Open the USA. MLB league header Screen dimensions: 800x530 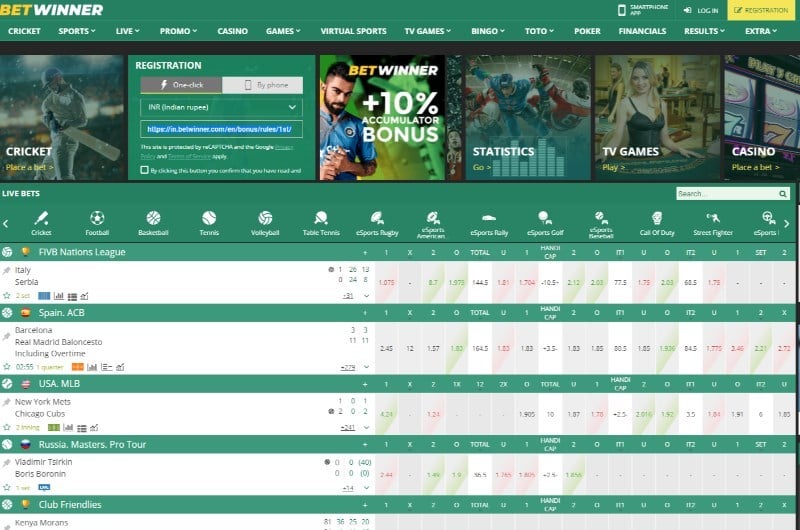[59, 384]
